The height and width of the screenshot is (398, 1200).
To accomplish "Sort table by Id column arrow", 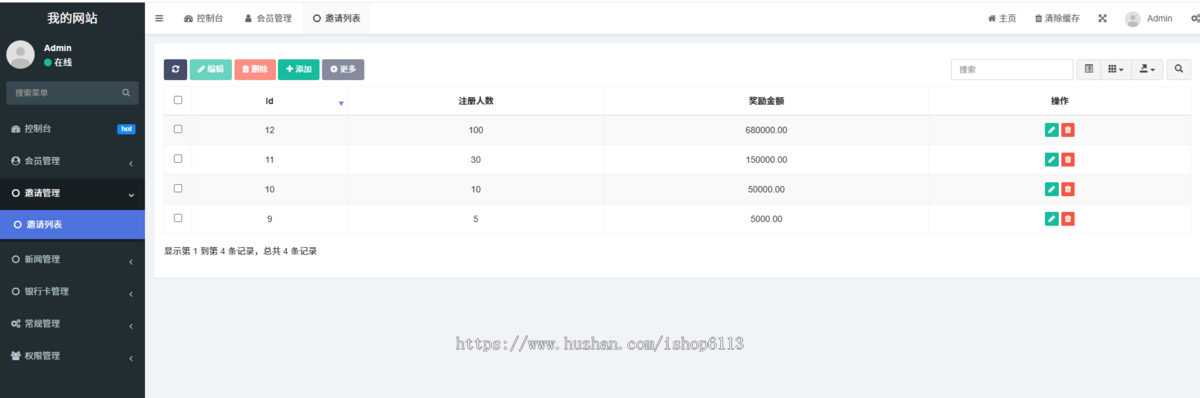I will [x=340, y=103].
